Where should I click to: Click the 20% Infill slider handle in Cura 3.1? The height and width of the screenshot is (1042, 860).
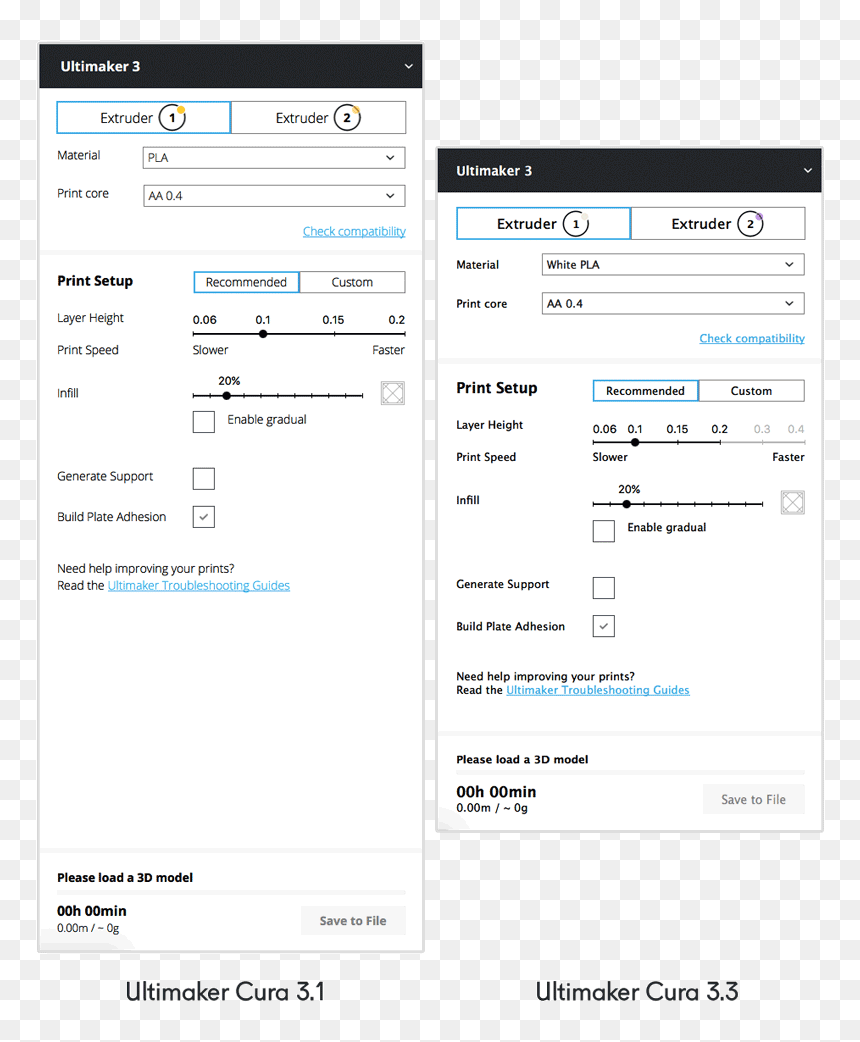(227, 395)
